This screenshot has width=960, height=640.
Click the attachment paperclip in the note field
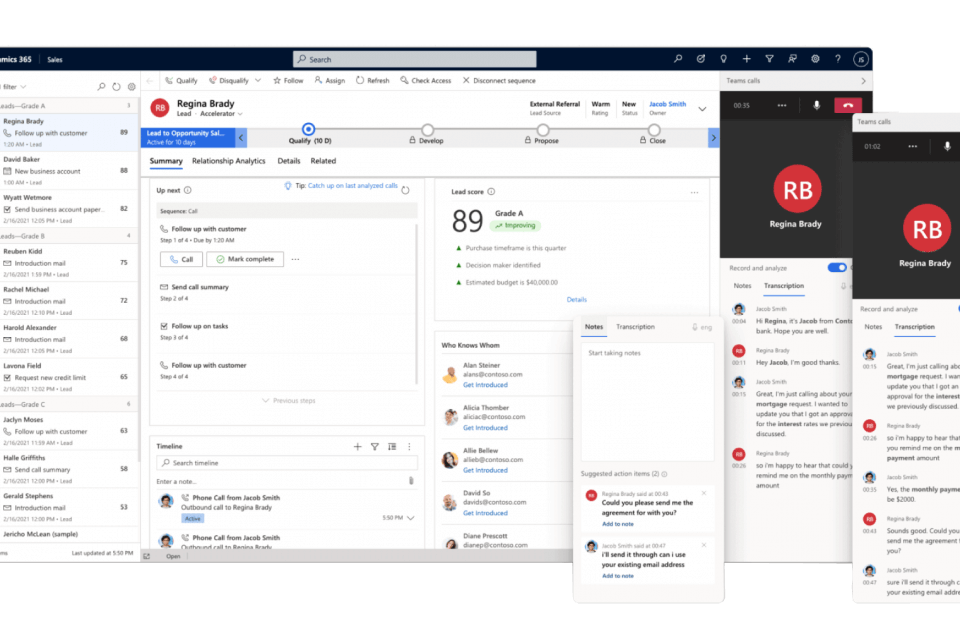410,481
